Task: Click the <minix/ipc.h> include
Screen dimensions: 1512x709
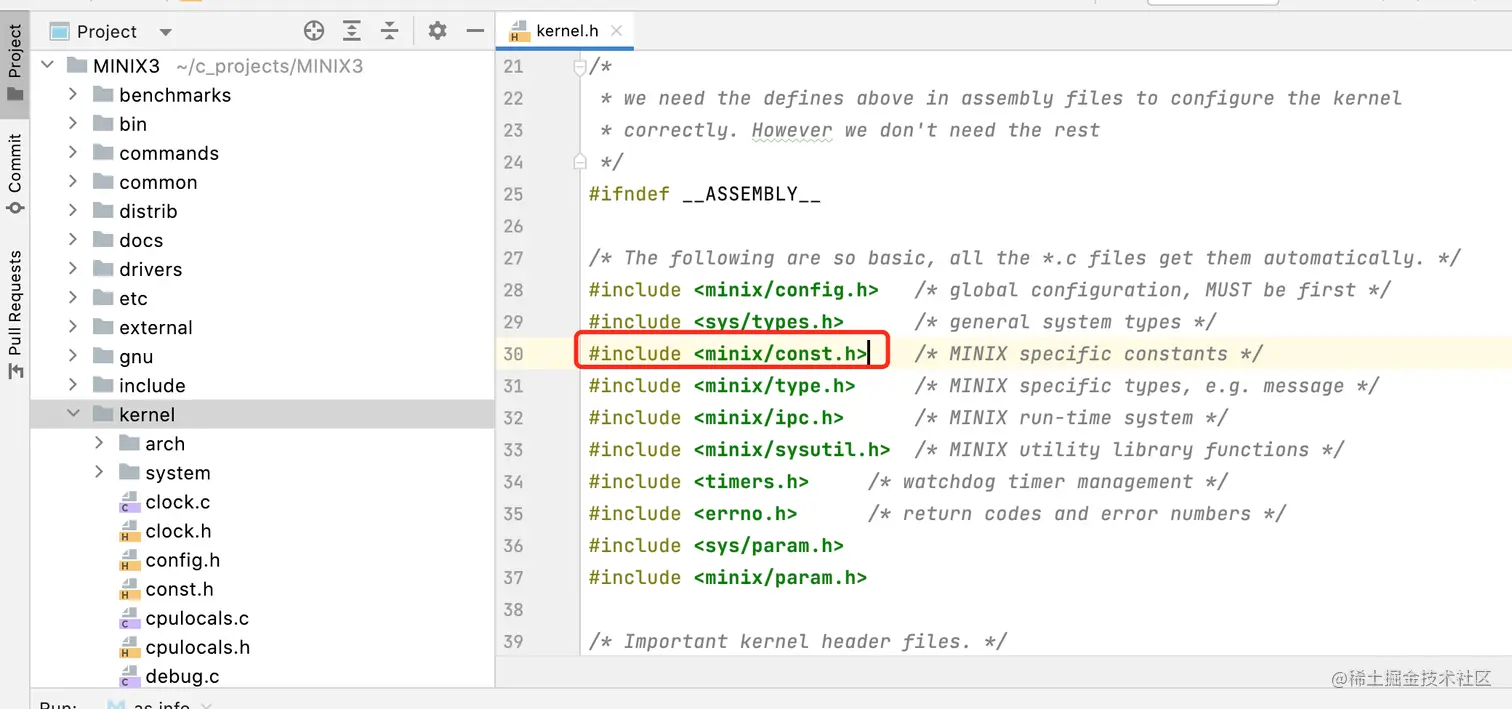Action: pyautogui.click(x=768, y=418)
